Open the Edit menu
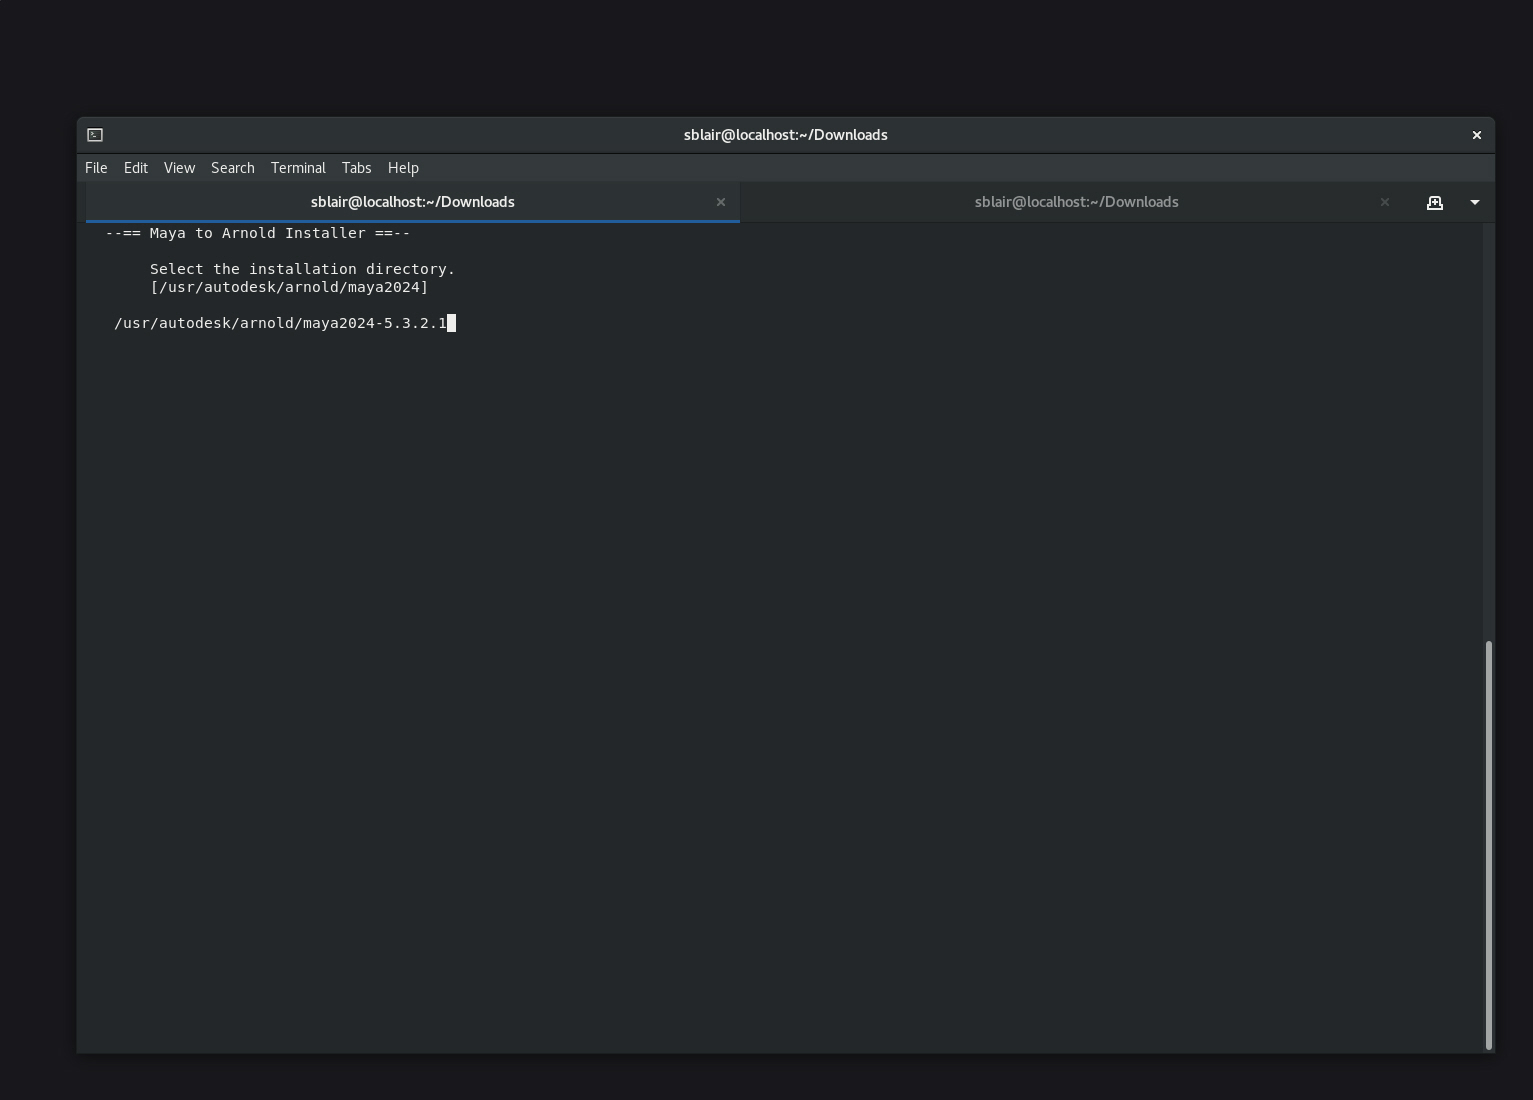This screenshot has width=1533, height=1100. pyautogui.click(x=135, y=167)
